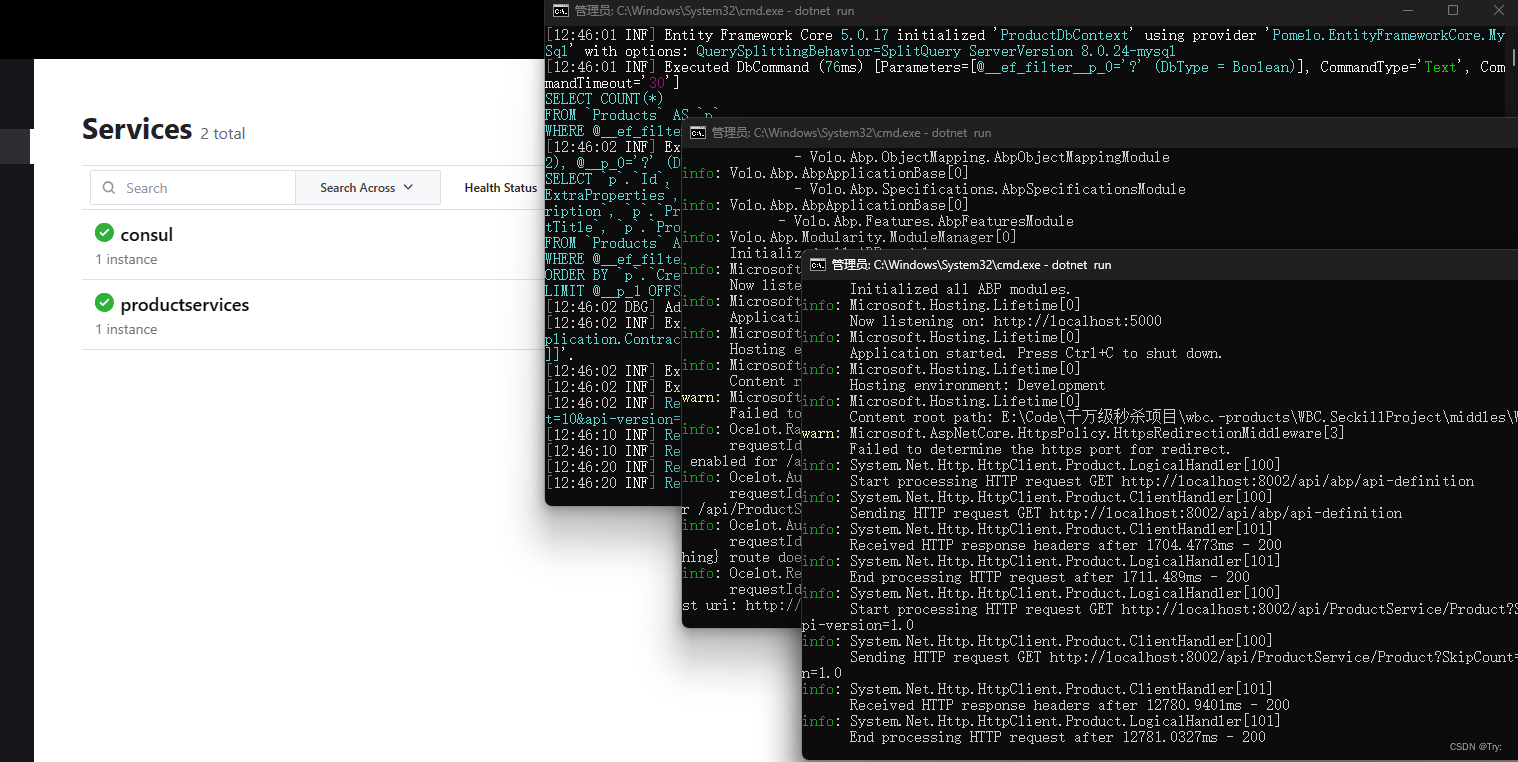Screen dimensions: 1518x762
Task: Focus the Search input field
Action: (x=193, y=188)
